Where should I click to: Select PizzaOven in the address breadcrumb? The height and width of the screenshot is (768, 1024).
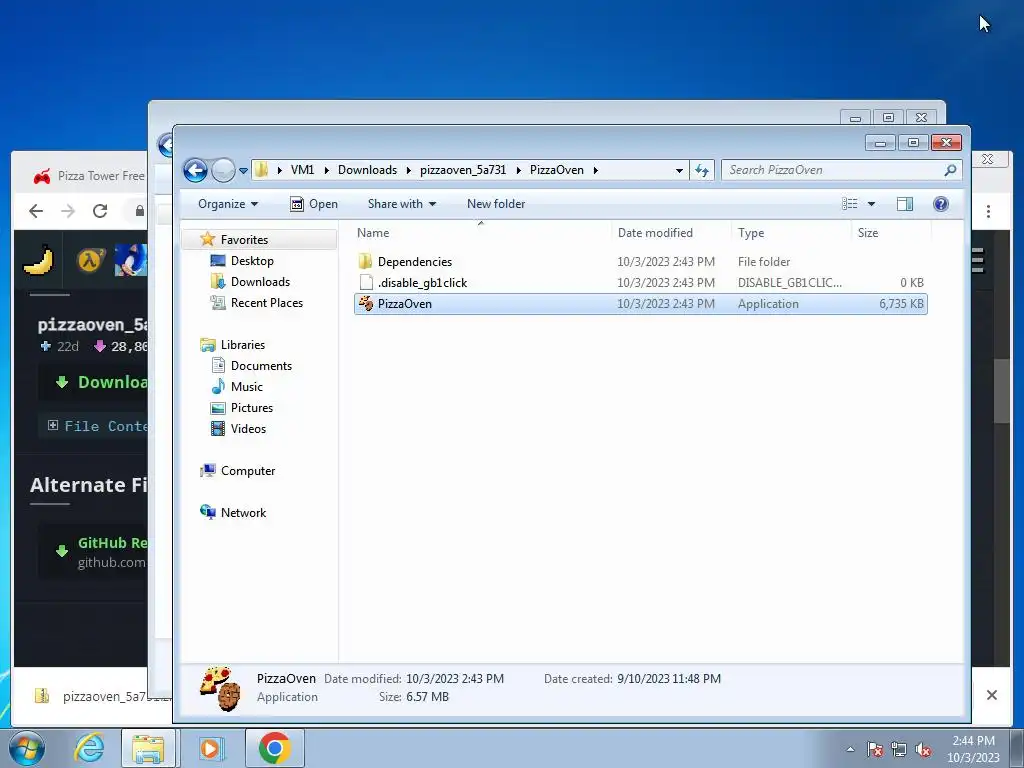tap(556, 170)
